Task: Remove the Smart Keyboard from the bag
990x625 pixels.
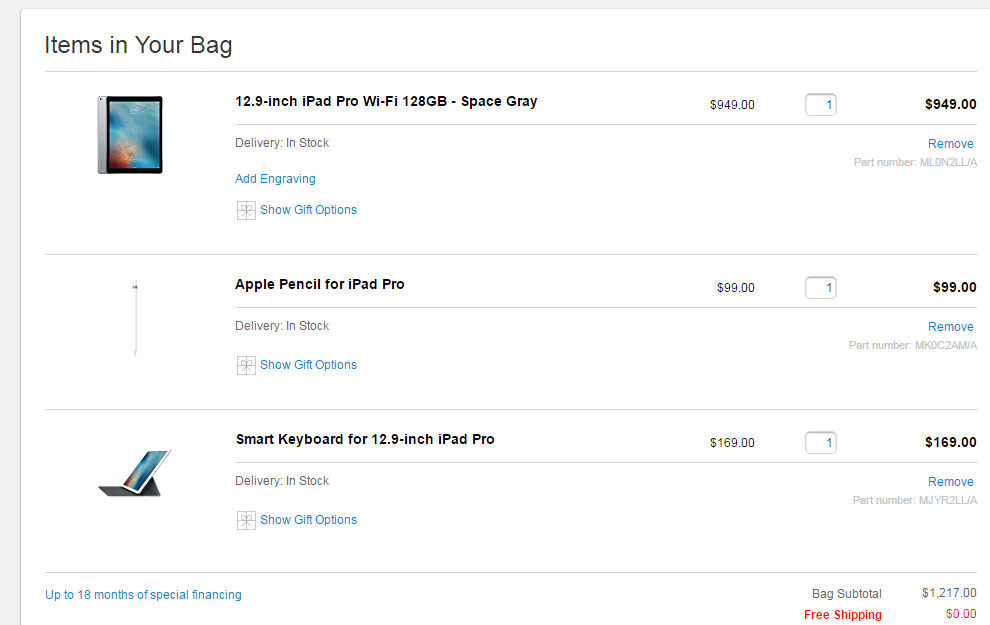Action: pyautogui.click(x=950, y=482)
